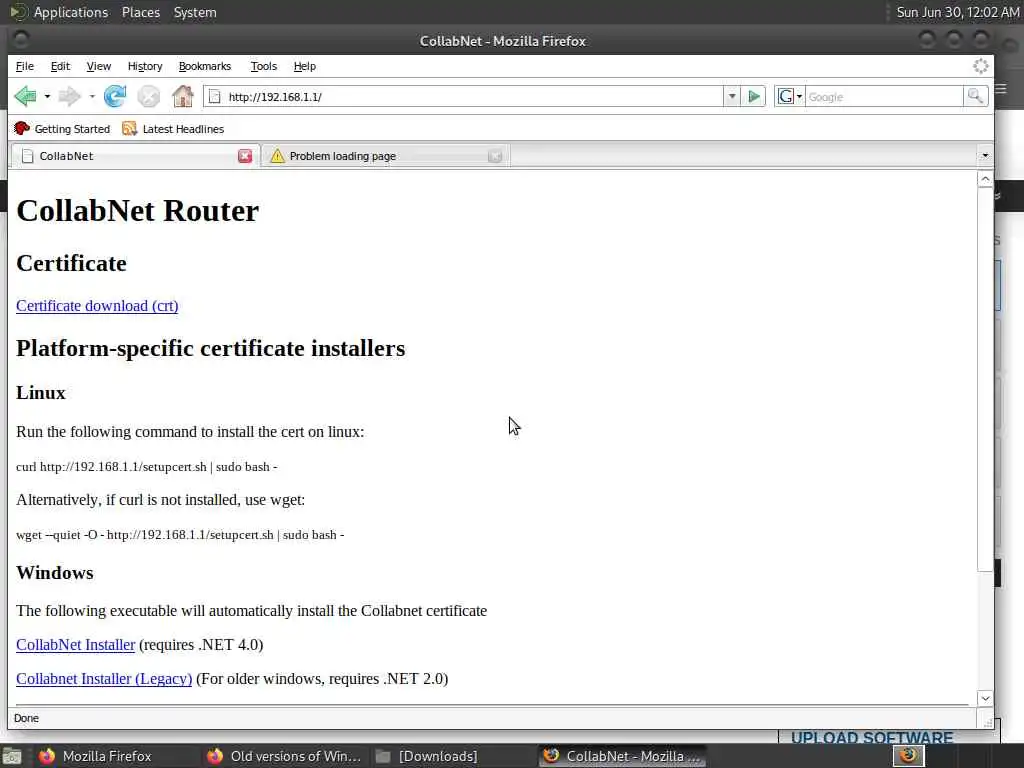Expand the address bar history dropdown
Viewport: 1024px width, 768px height.
tap(732, 97)
